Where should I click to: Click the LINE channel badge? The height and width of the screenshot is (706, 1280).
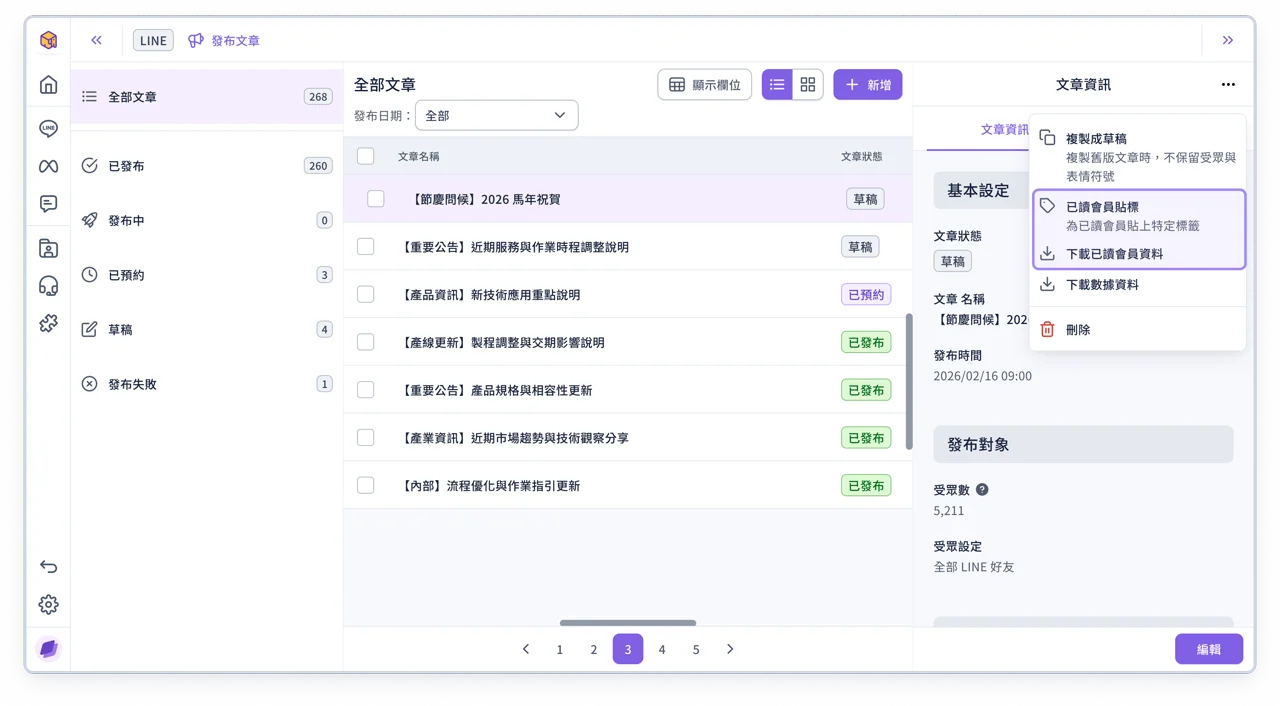(x=153, y=41)
